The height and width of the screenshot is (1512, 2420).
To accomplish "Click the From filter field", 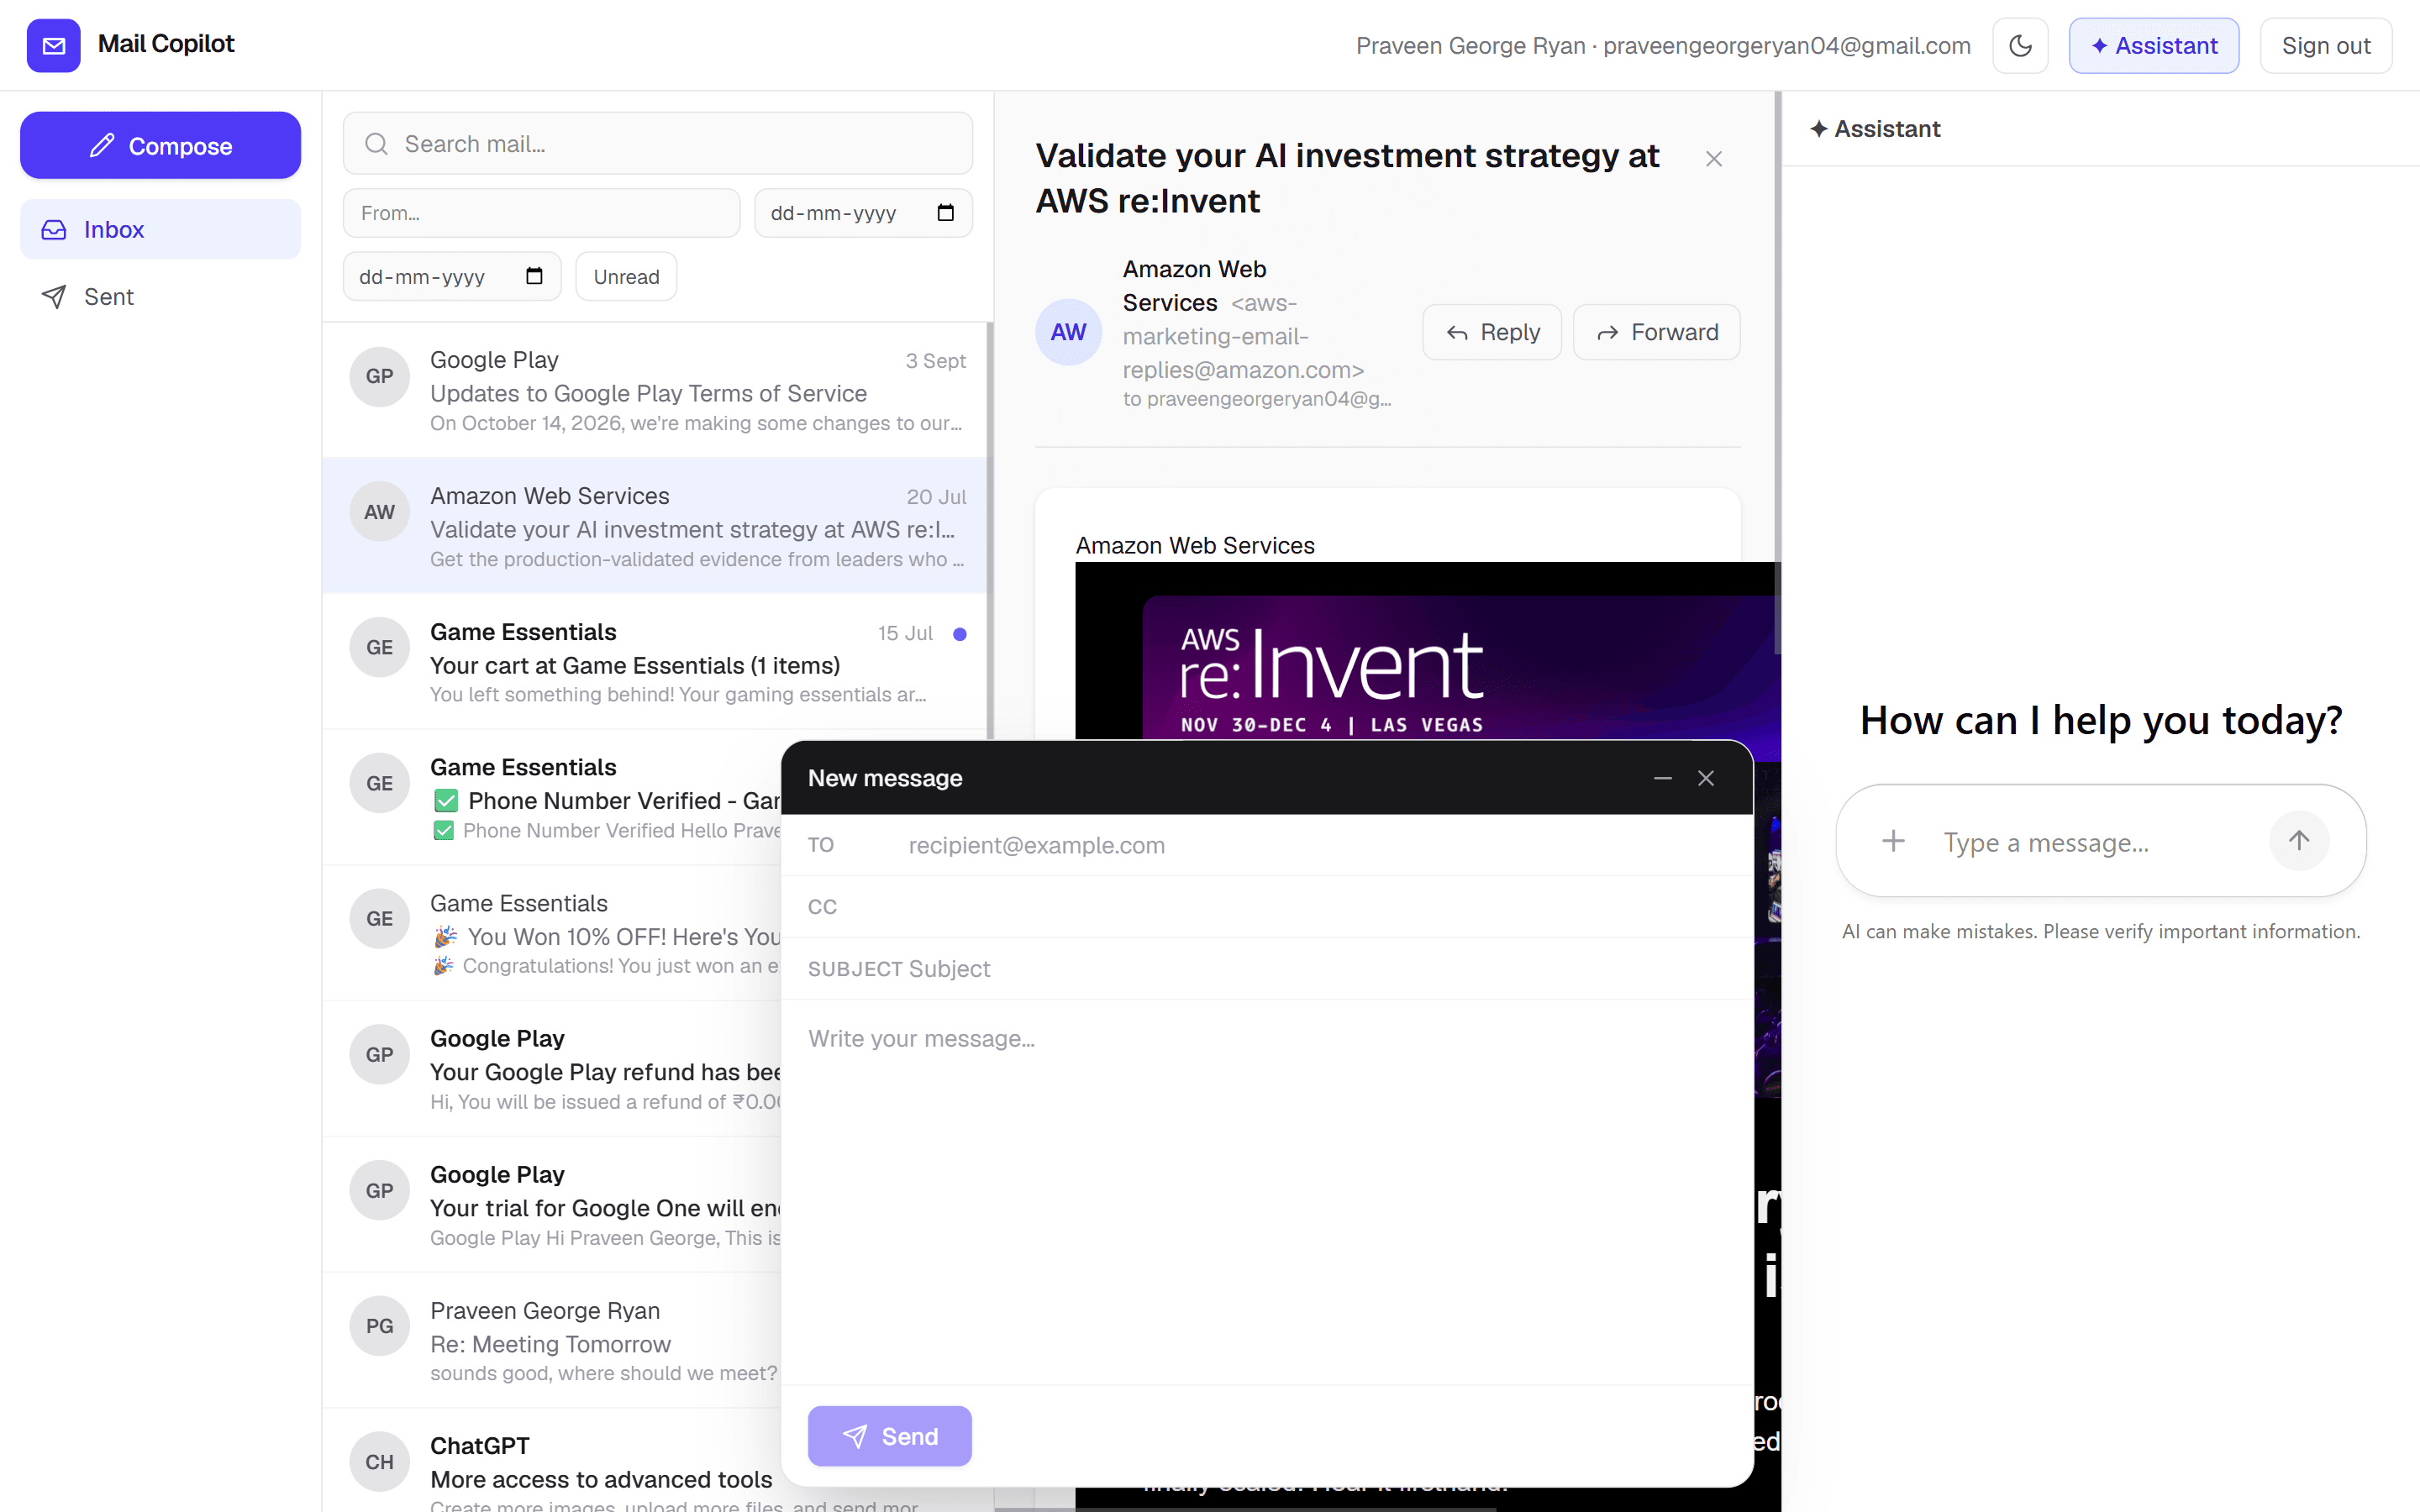I will click(x=541, y=213).
